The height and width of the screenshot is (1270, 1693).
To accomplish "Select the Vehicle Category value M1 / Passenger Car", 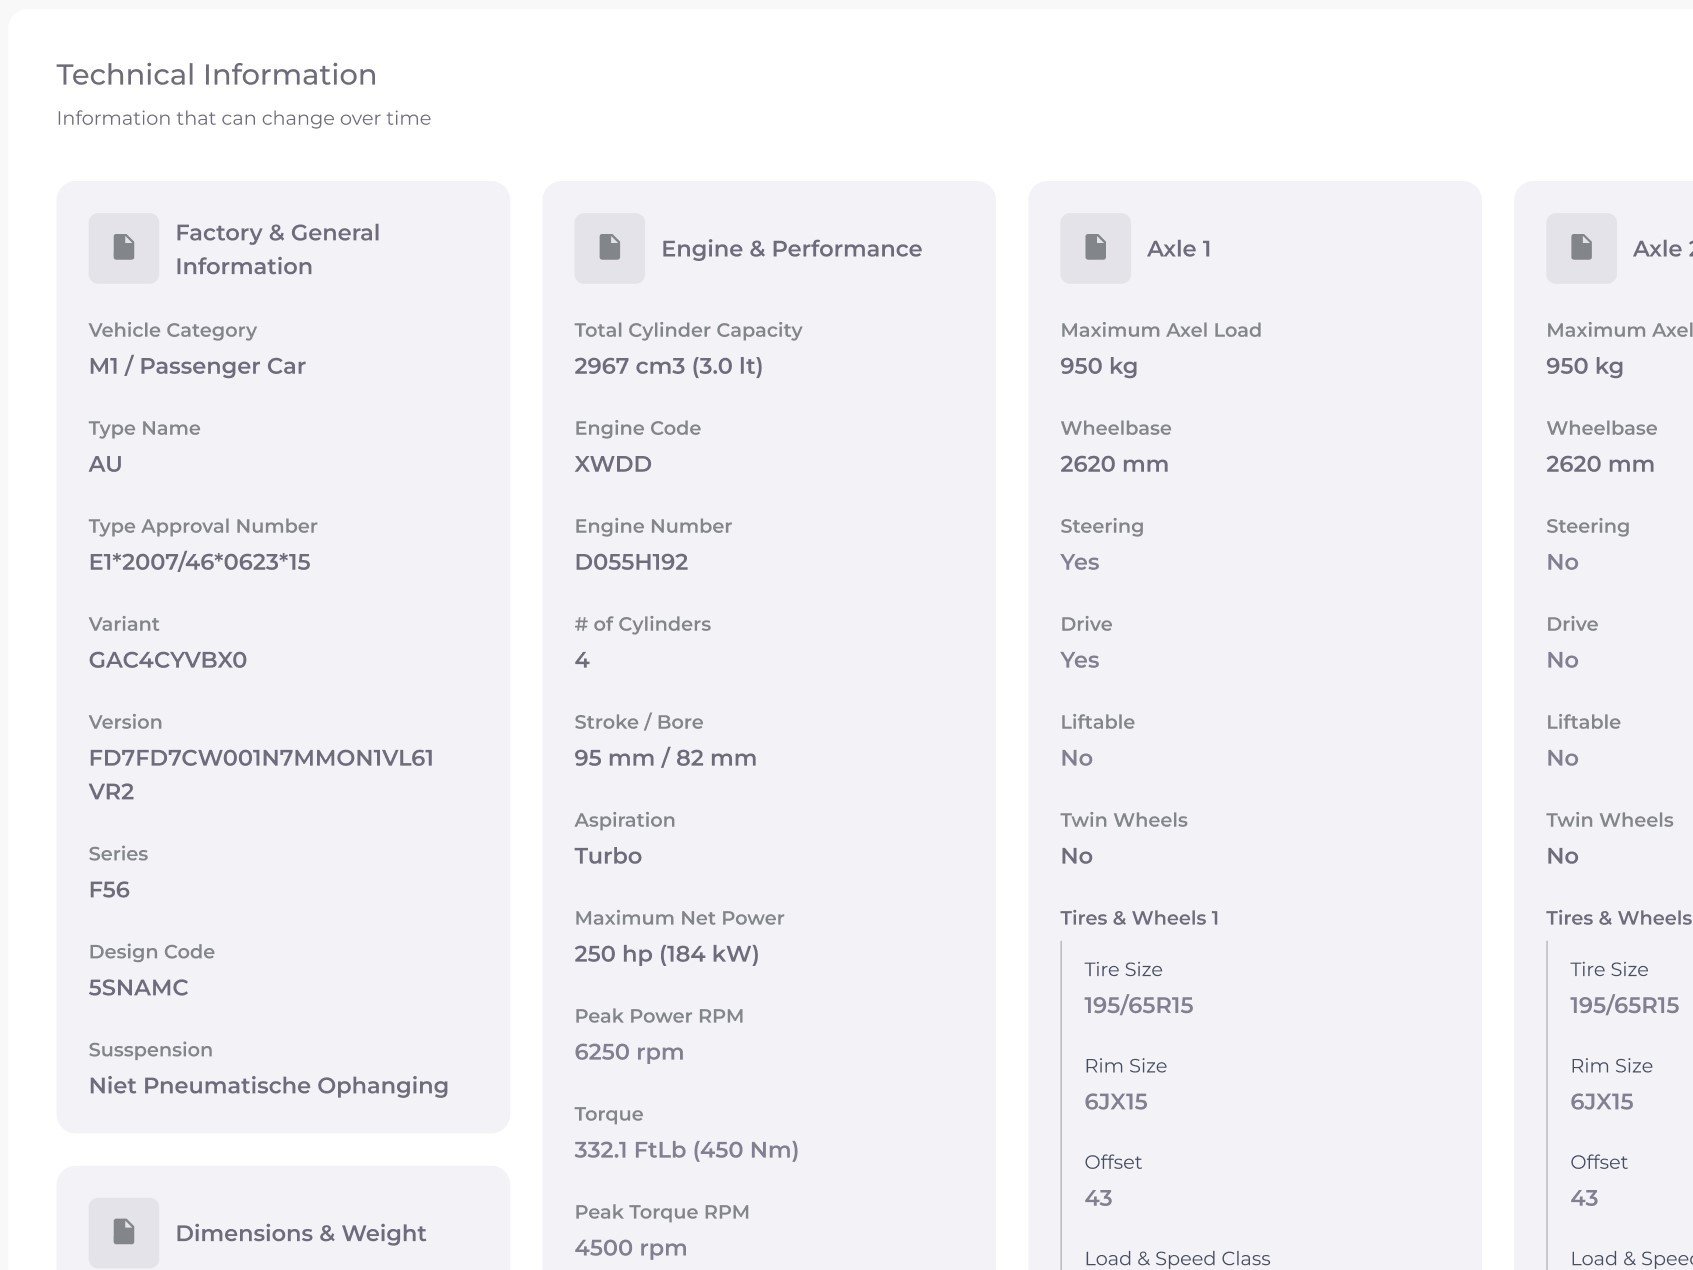I will [197, 366].
